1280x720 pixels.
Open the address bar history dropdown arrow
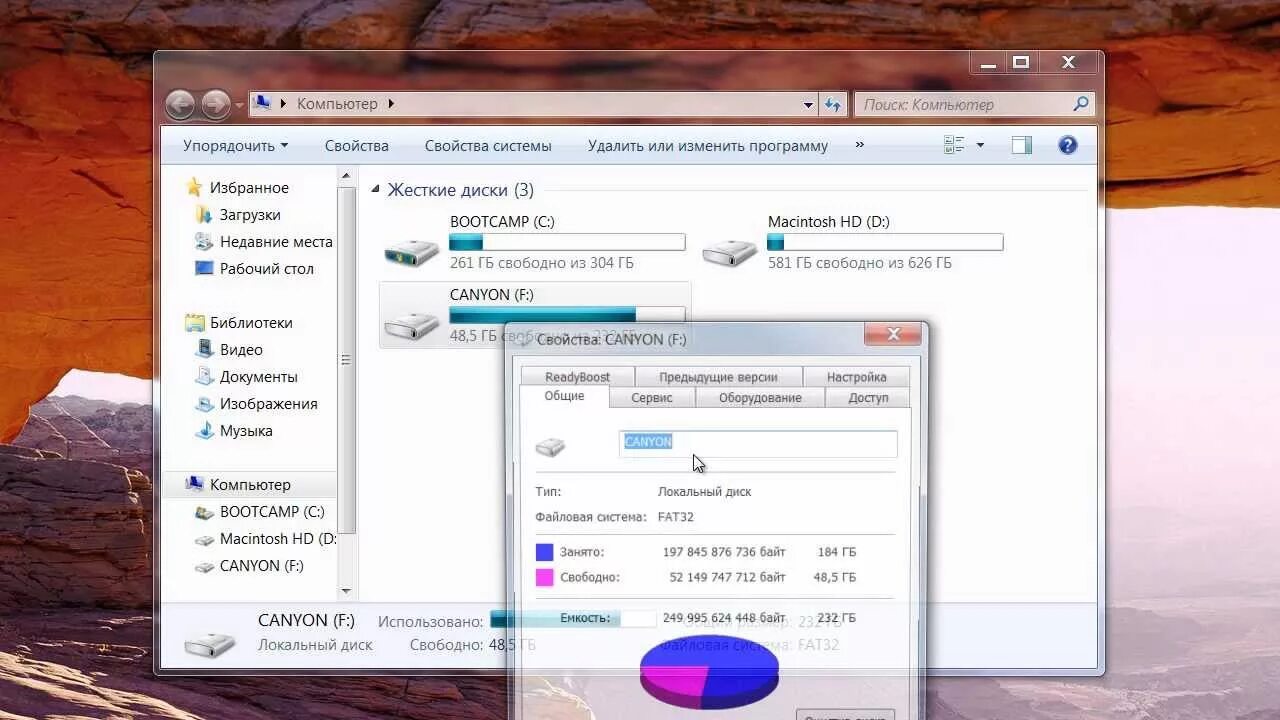(809, 104)
